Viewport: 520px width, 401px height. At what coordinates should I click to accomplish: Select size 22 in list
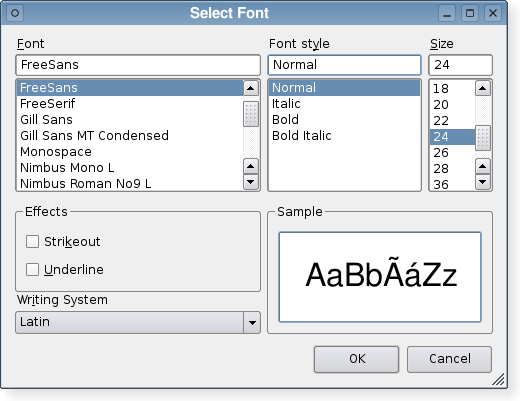point(452,120)
